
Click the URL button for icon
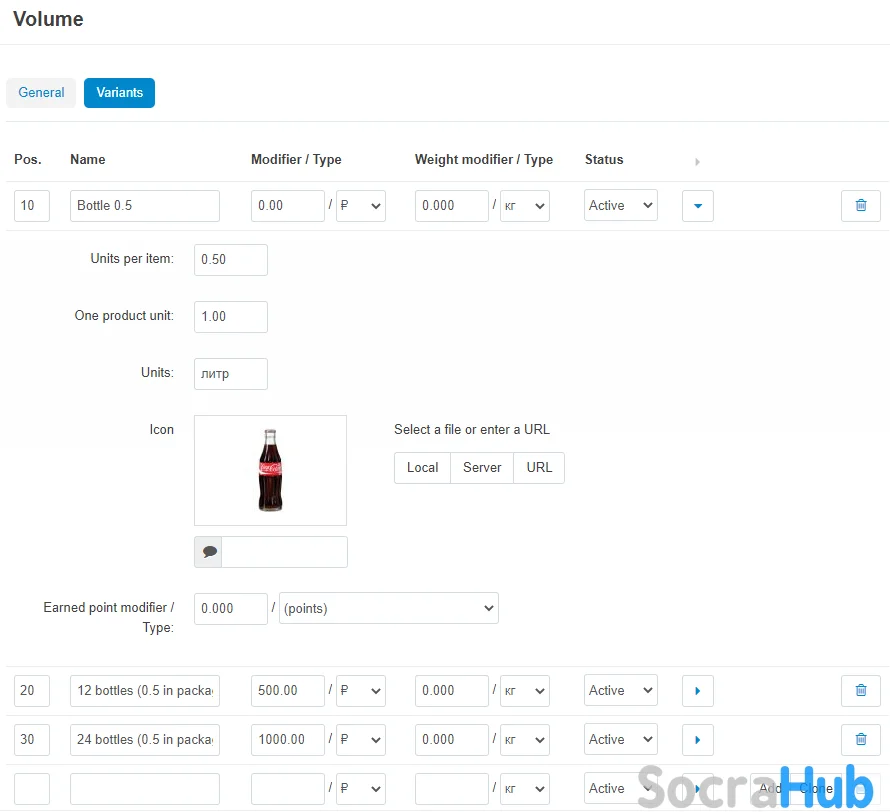pyautogui.click(x=539, y=468)
